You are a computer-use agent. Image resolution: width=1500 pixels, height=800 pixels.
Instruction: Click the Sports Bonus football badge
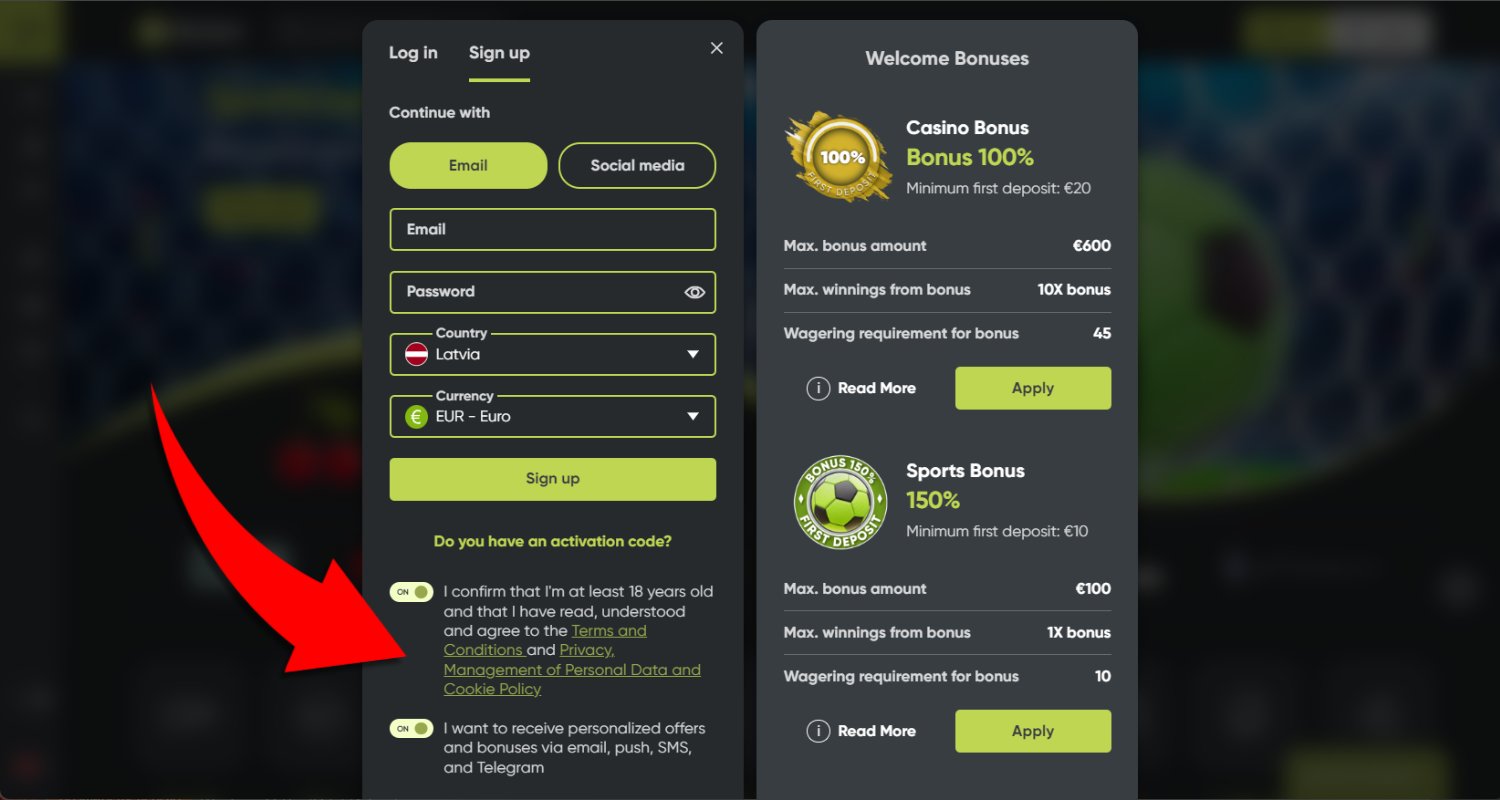pos(840,501)
